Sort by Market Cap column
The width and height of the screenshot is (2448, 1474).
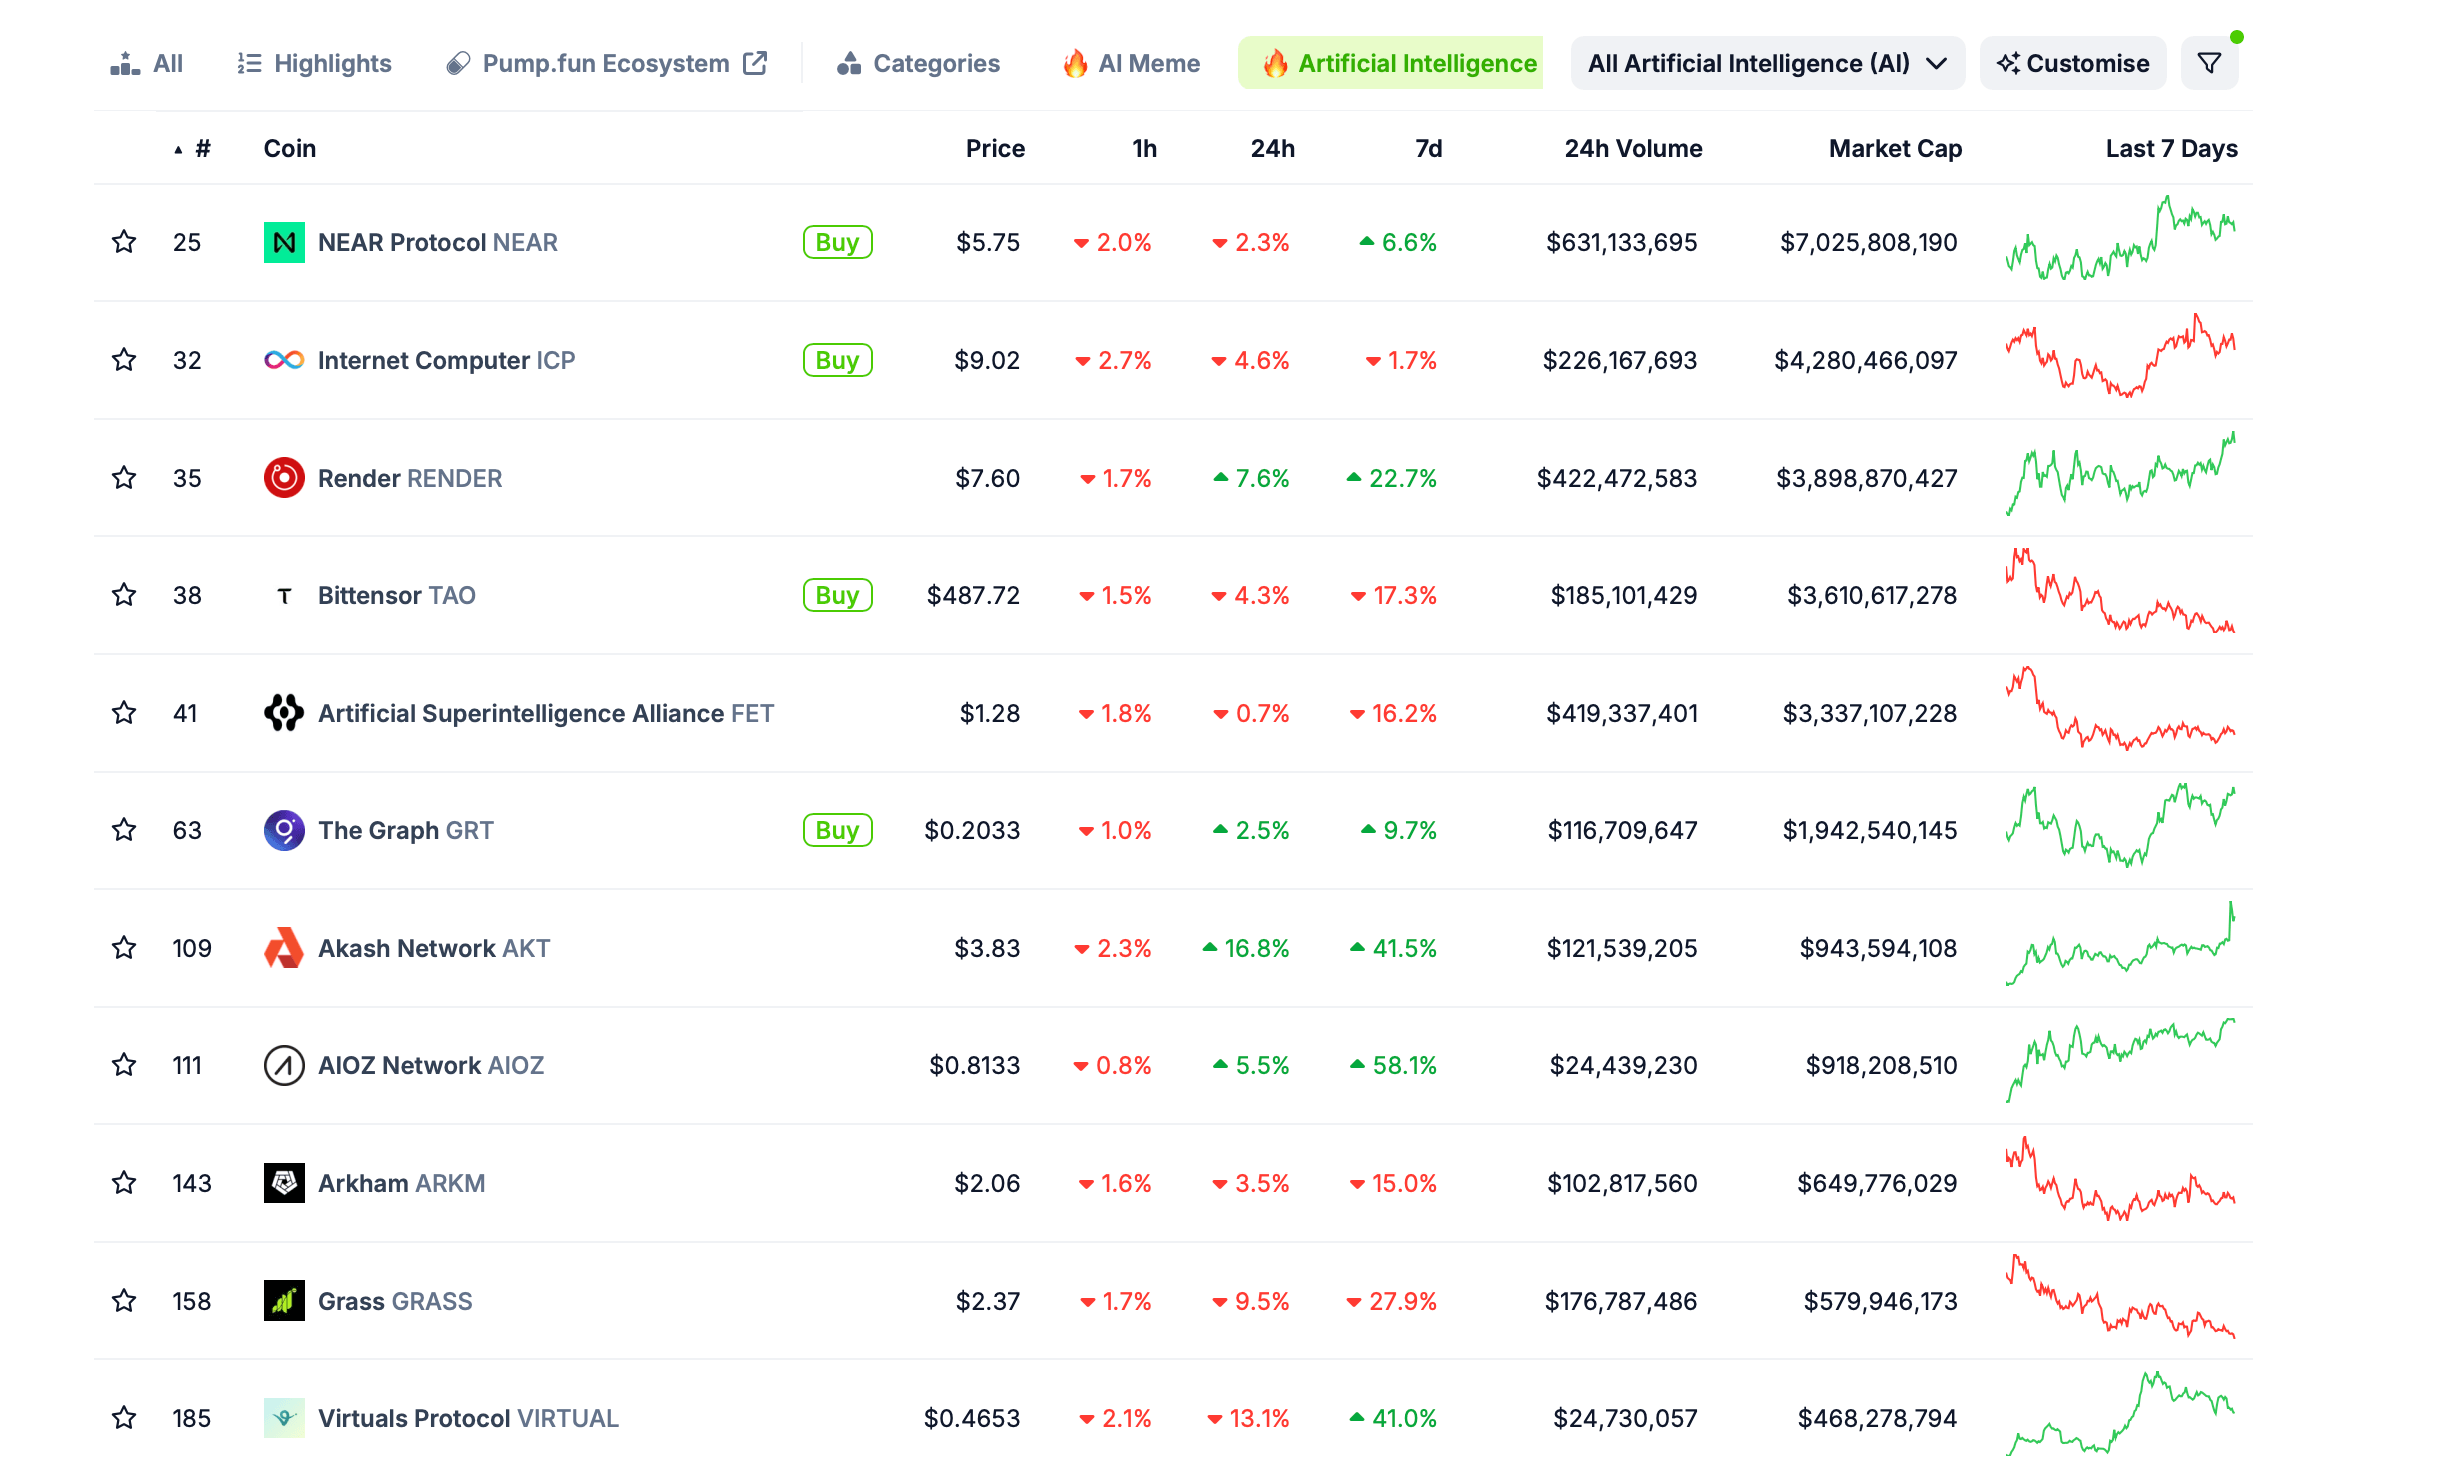point(1895,149)
